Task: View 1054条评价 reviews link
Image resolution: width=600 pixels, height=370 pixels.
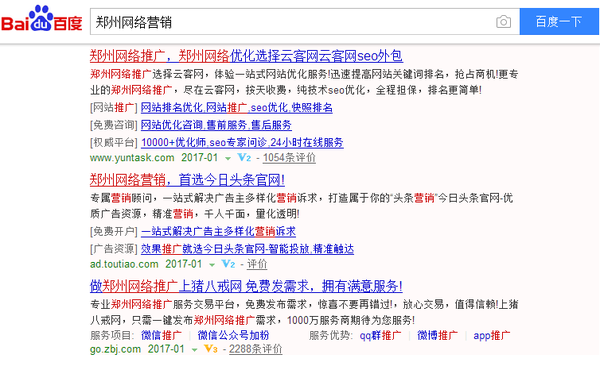Action: tap(289, 158)
